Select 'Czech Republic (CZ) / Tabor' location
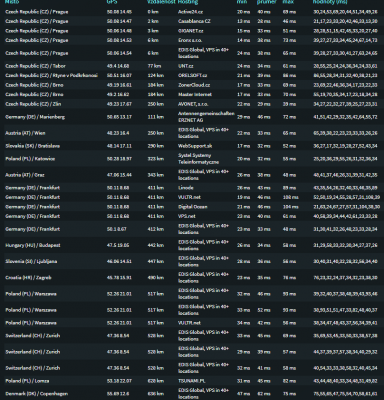This screenshot has height=400, width=384. [x=35, y=66]
